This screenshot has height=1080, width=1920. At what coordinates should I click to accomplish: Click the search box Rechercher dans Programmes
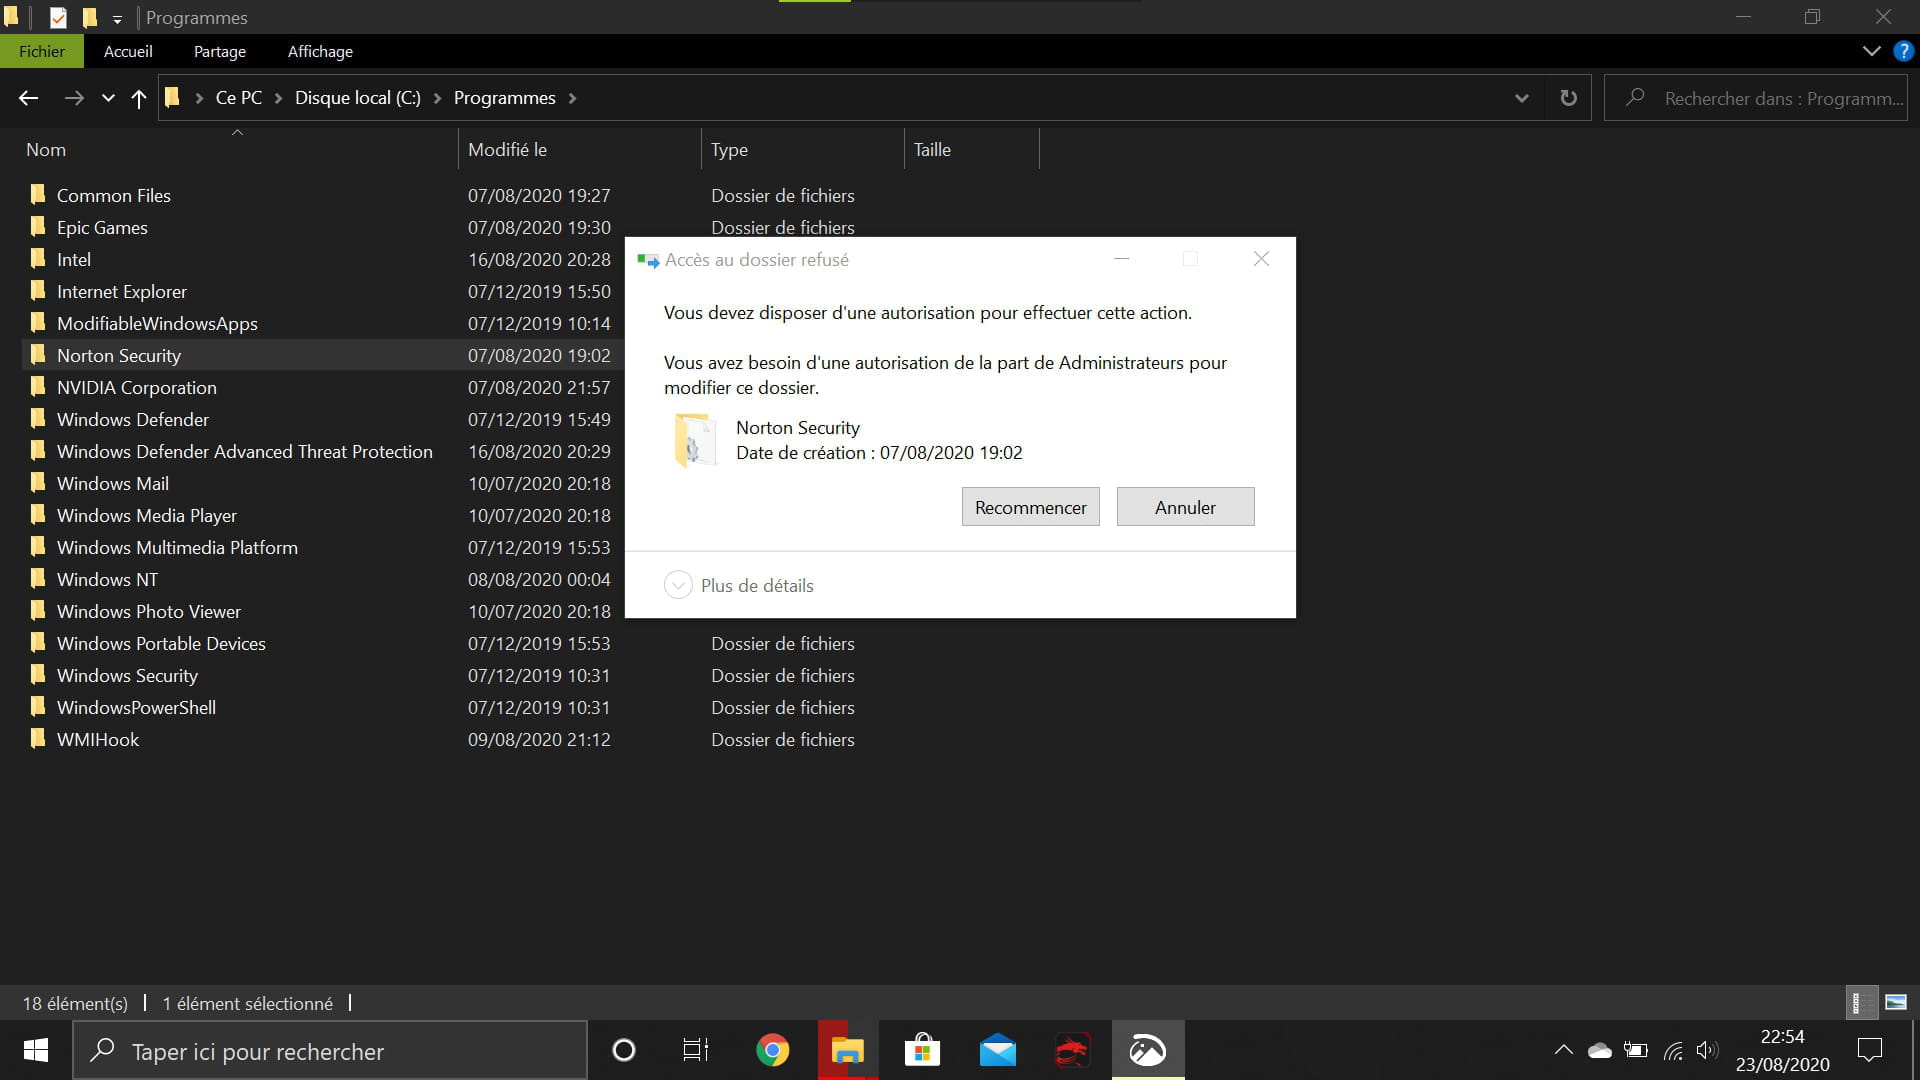(1755, 98)
